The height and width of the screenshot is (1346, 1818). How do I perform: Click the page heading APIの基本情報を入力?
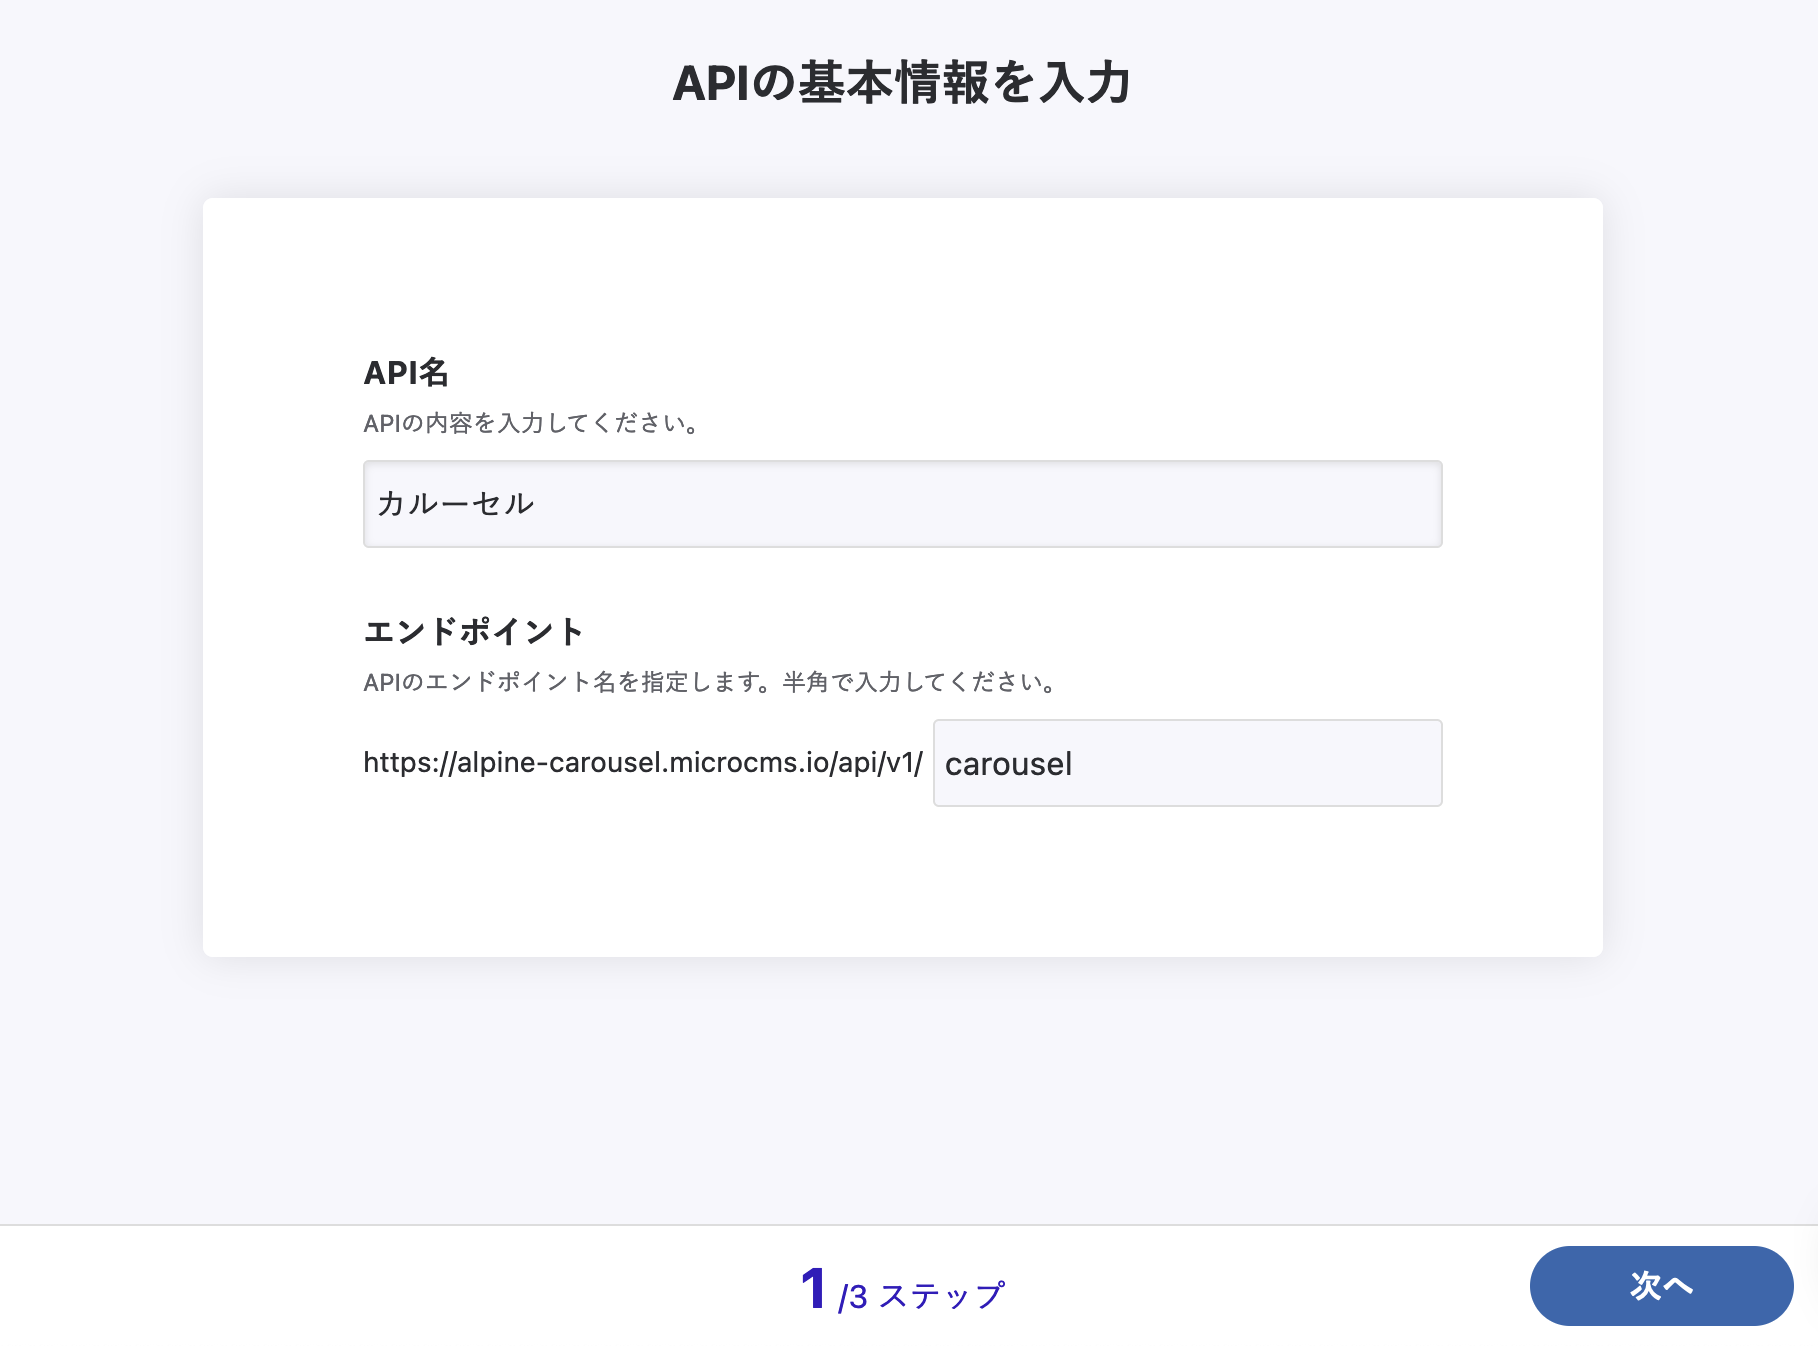coord(901,82)
